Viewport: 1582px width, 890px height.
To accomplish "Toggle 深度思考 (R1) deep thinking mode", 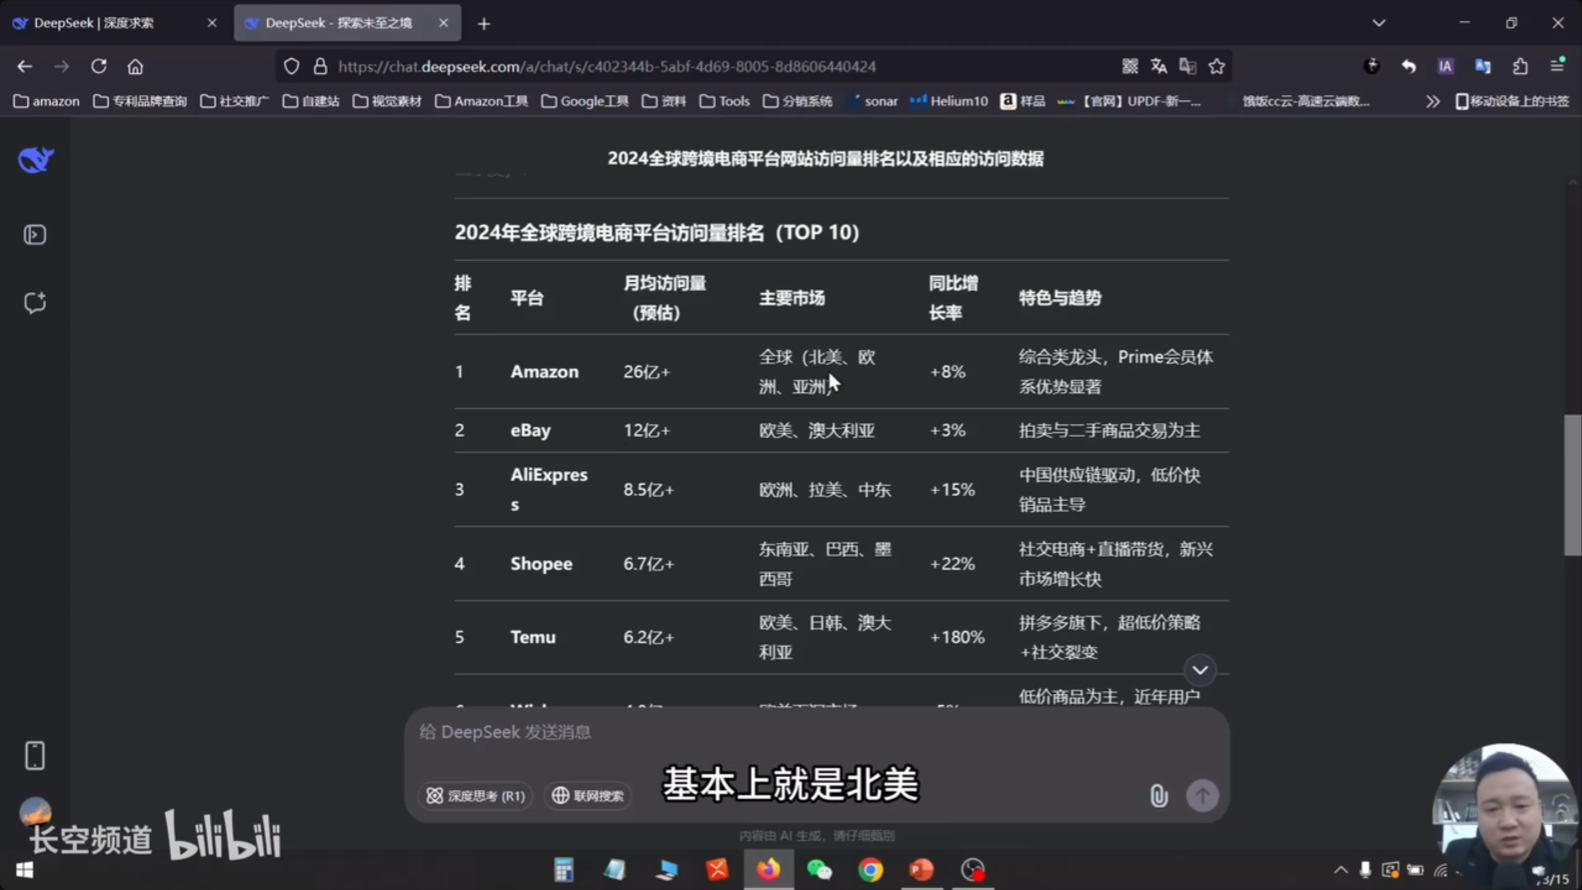I will pos(475,796).
